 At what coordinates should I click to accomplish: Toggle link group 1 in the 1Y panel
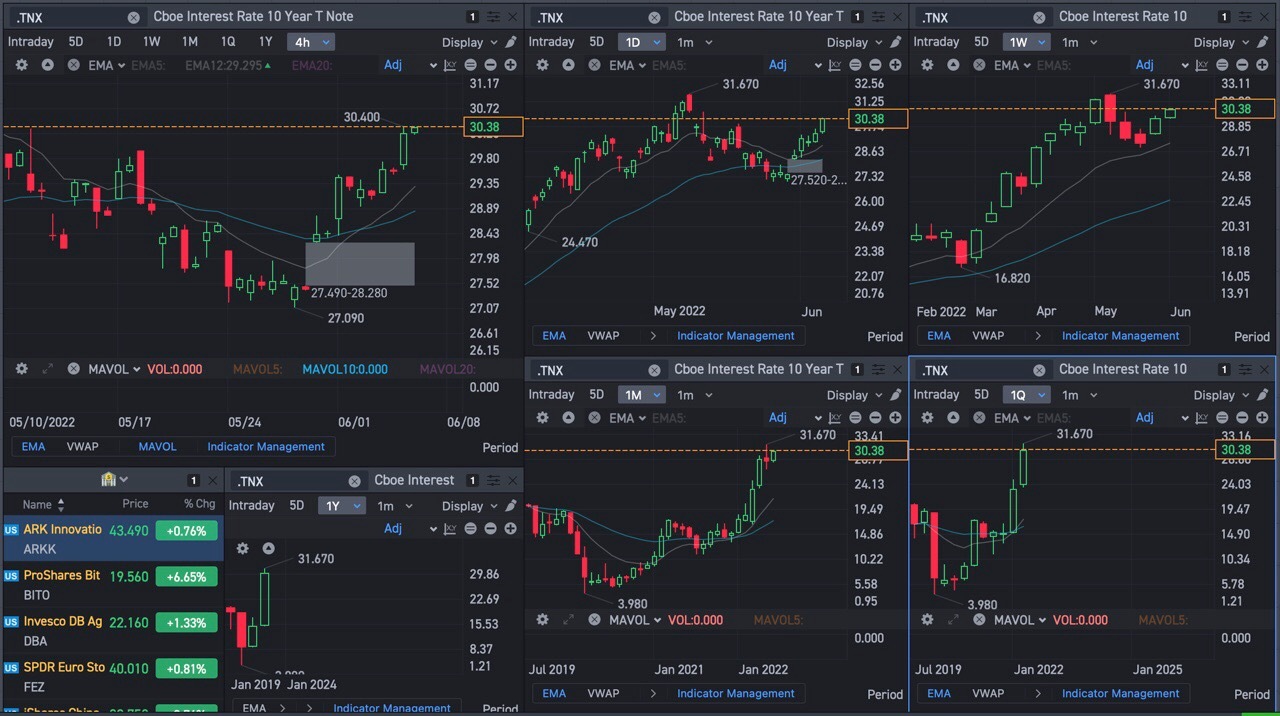[473, 481]
